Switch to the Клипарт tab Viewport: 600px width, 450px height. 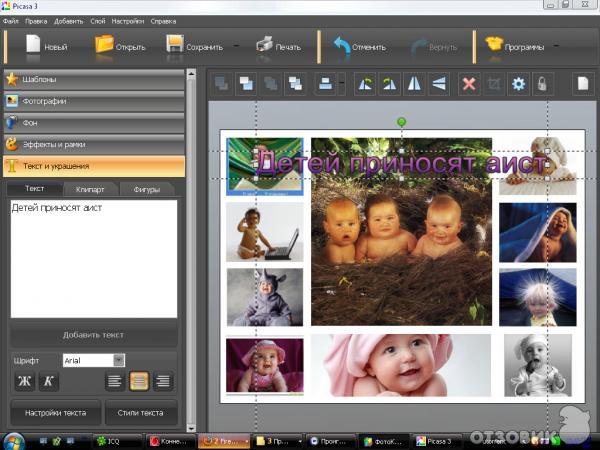pos(91,188)
